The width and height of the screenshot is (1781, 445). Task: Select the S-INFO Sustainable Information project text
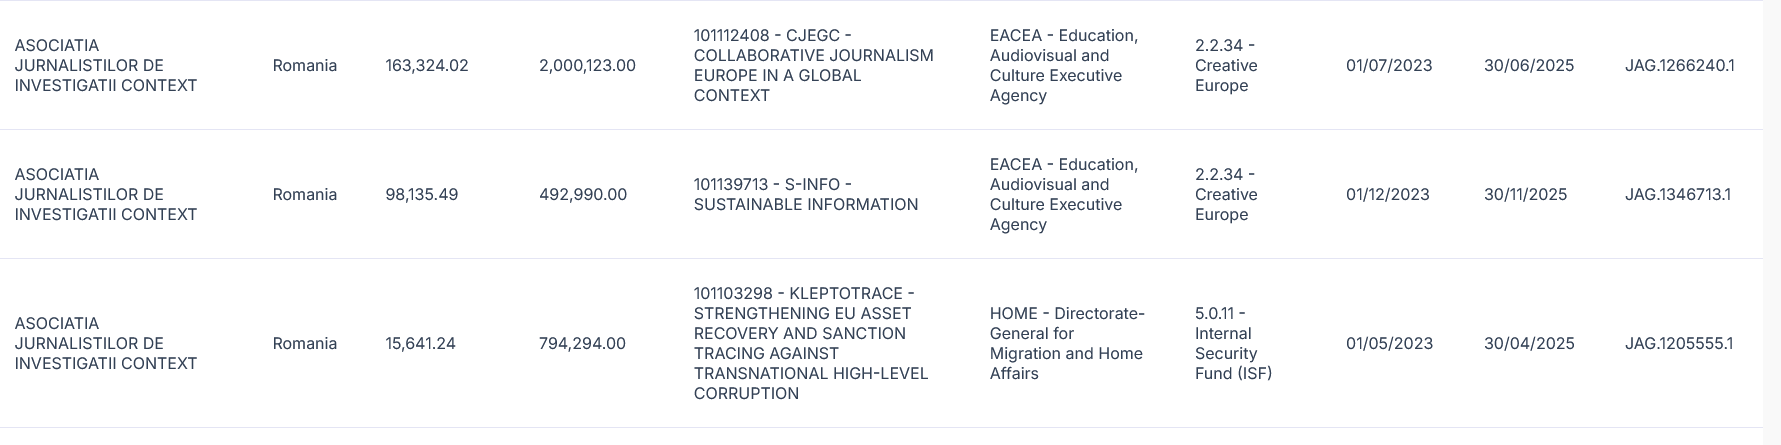click(805, 195)
